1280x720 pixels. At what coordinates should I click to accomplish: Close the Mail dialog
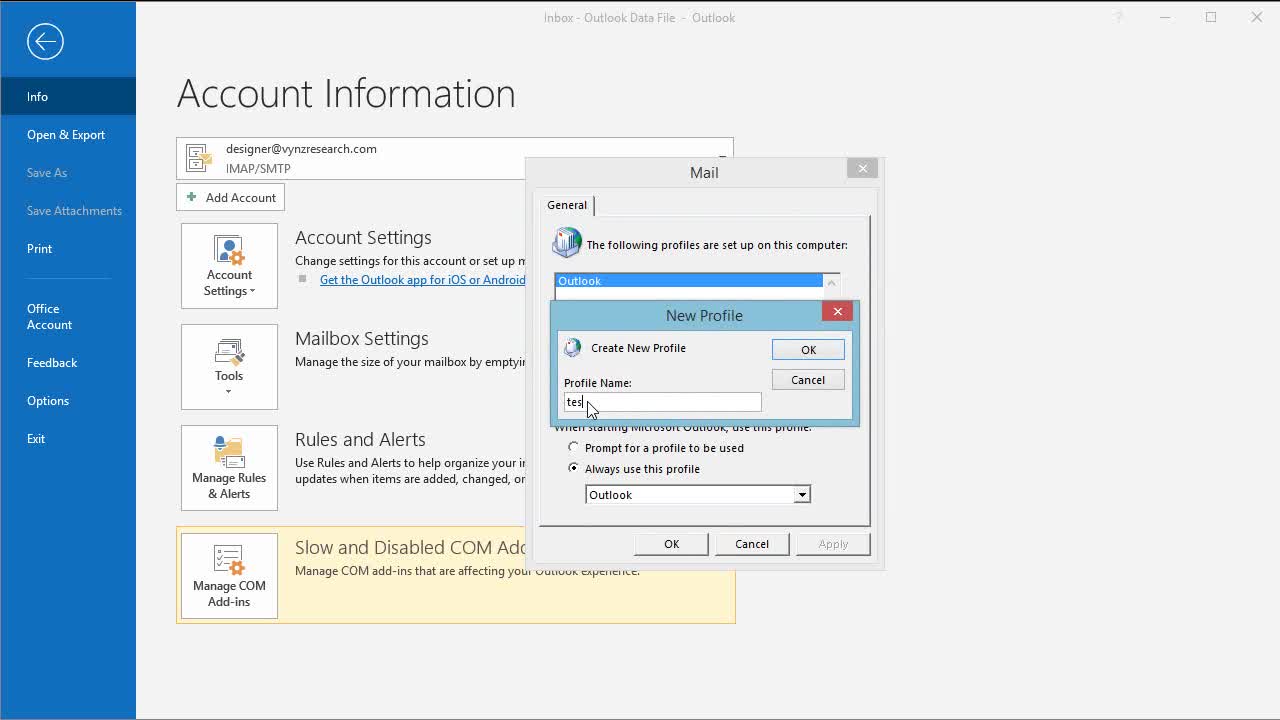point(862,168)
